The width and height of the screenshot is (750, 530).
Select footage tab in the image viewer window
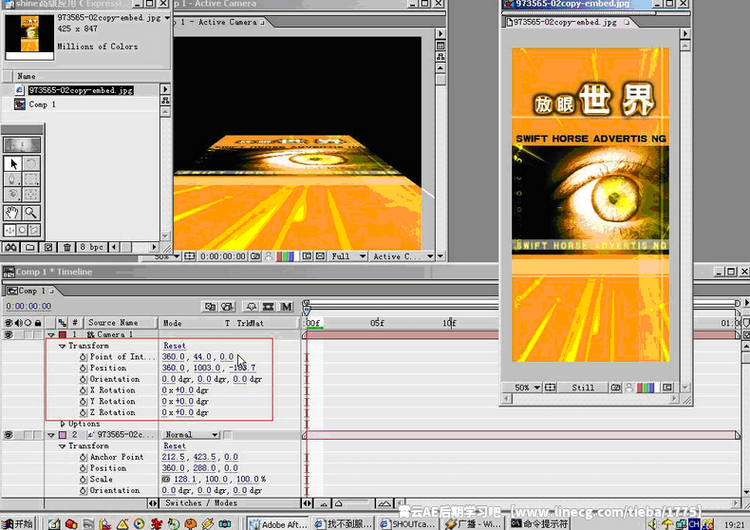(567, 22)
